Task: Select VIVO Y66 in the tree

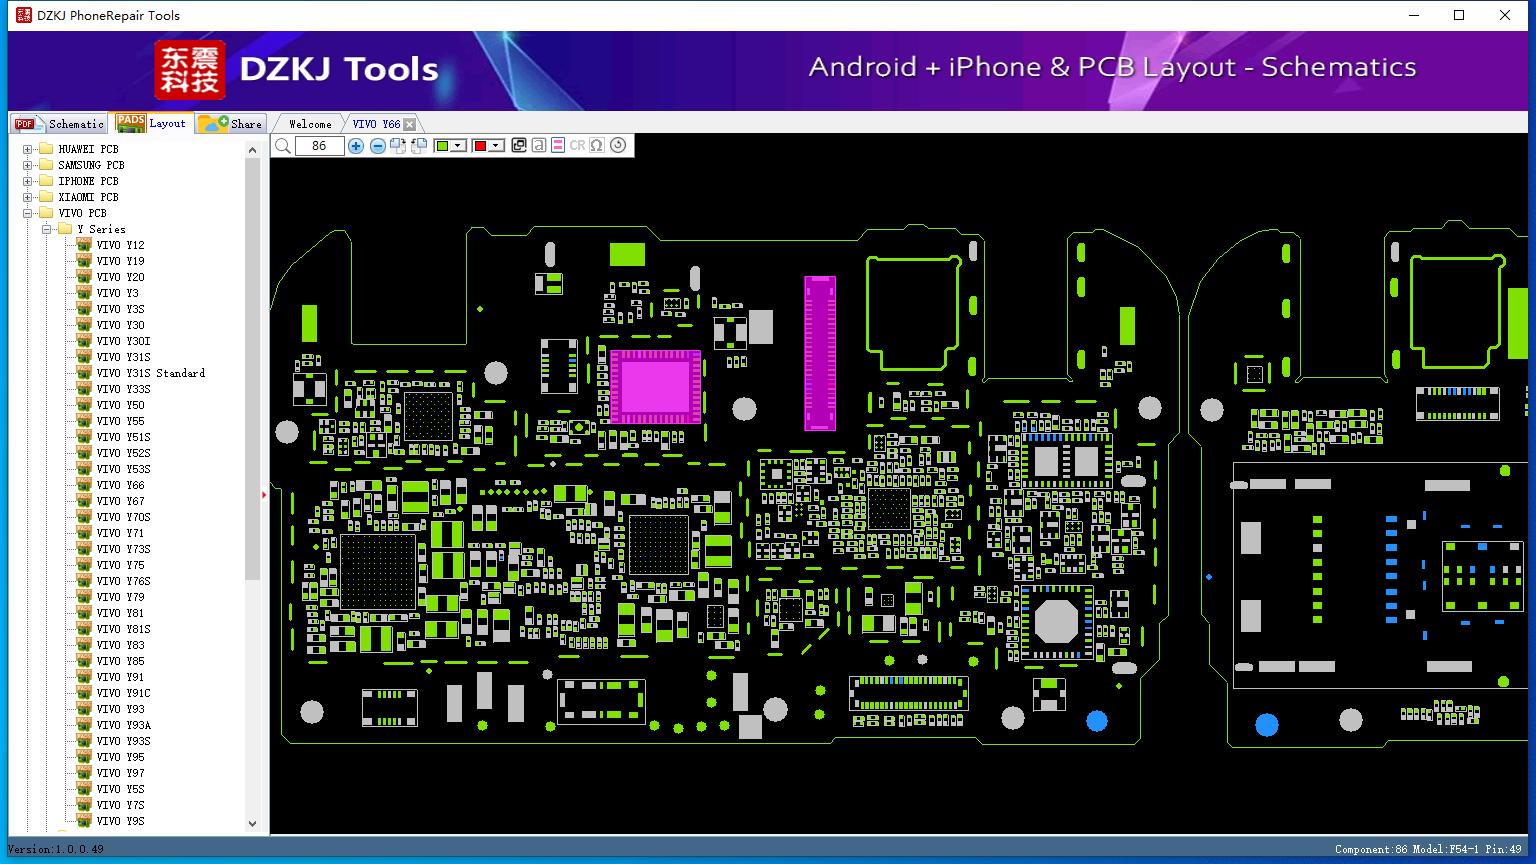Action: point(120,485)
